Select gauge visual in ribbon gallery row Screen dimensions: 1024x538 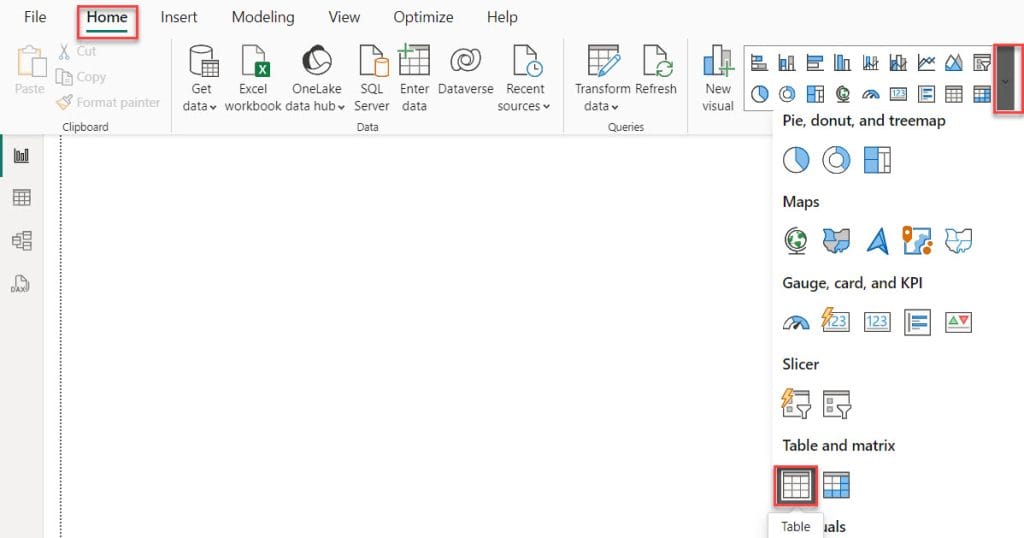click(871, 94)
